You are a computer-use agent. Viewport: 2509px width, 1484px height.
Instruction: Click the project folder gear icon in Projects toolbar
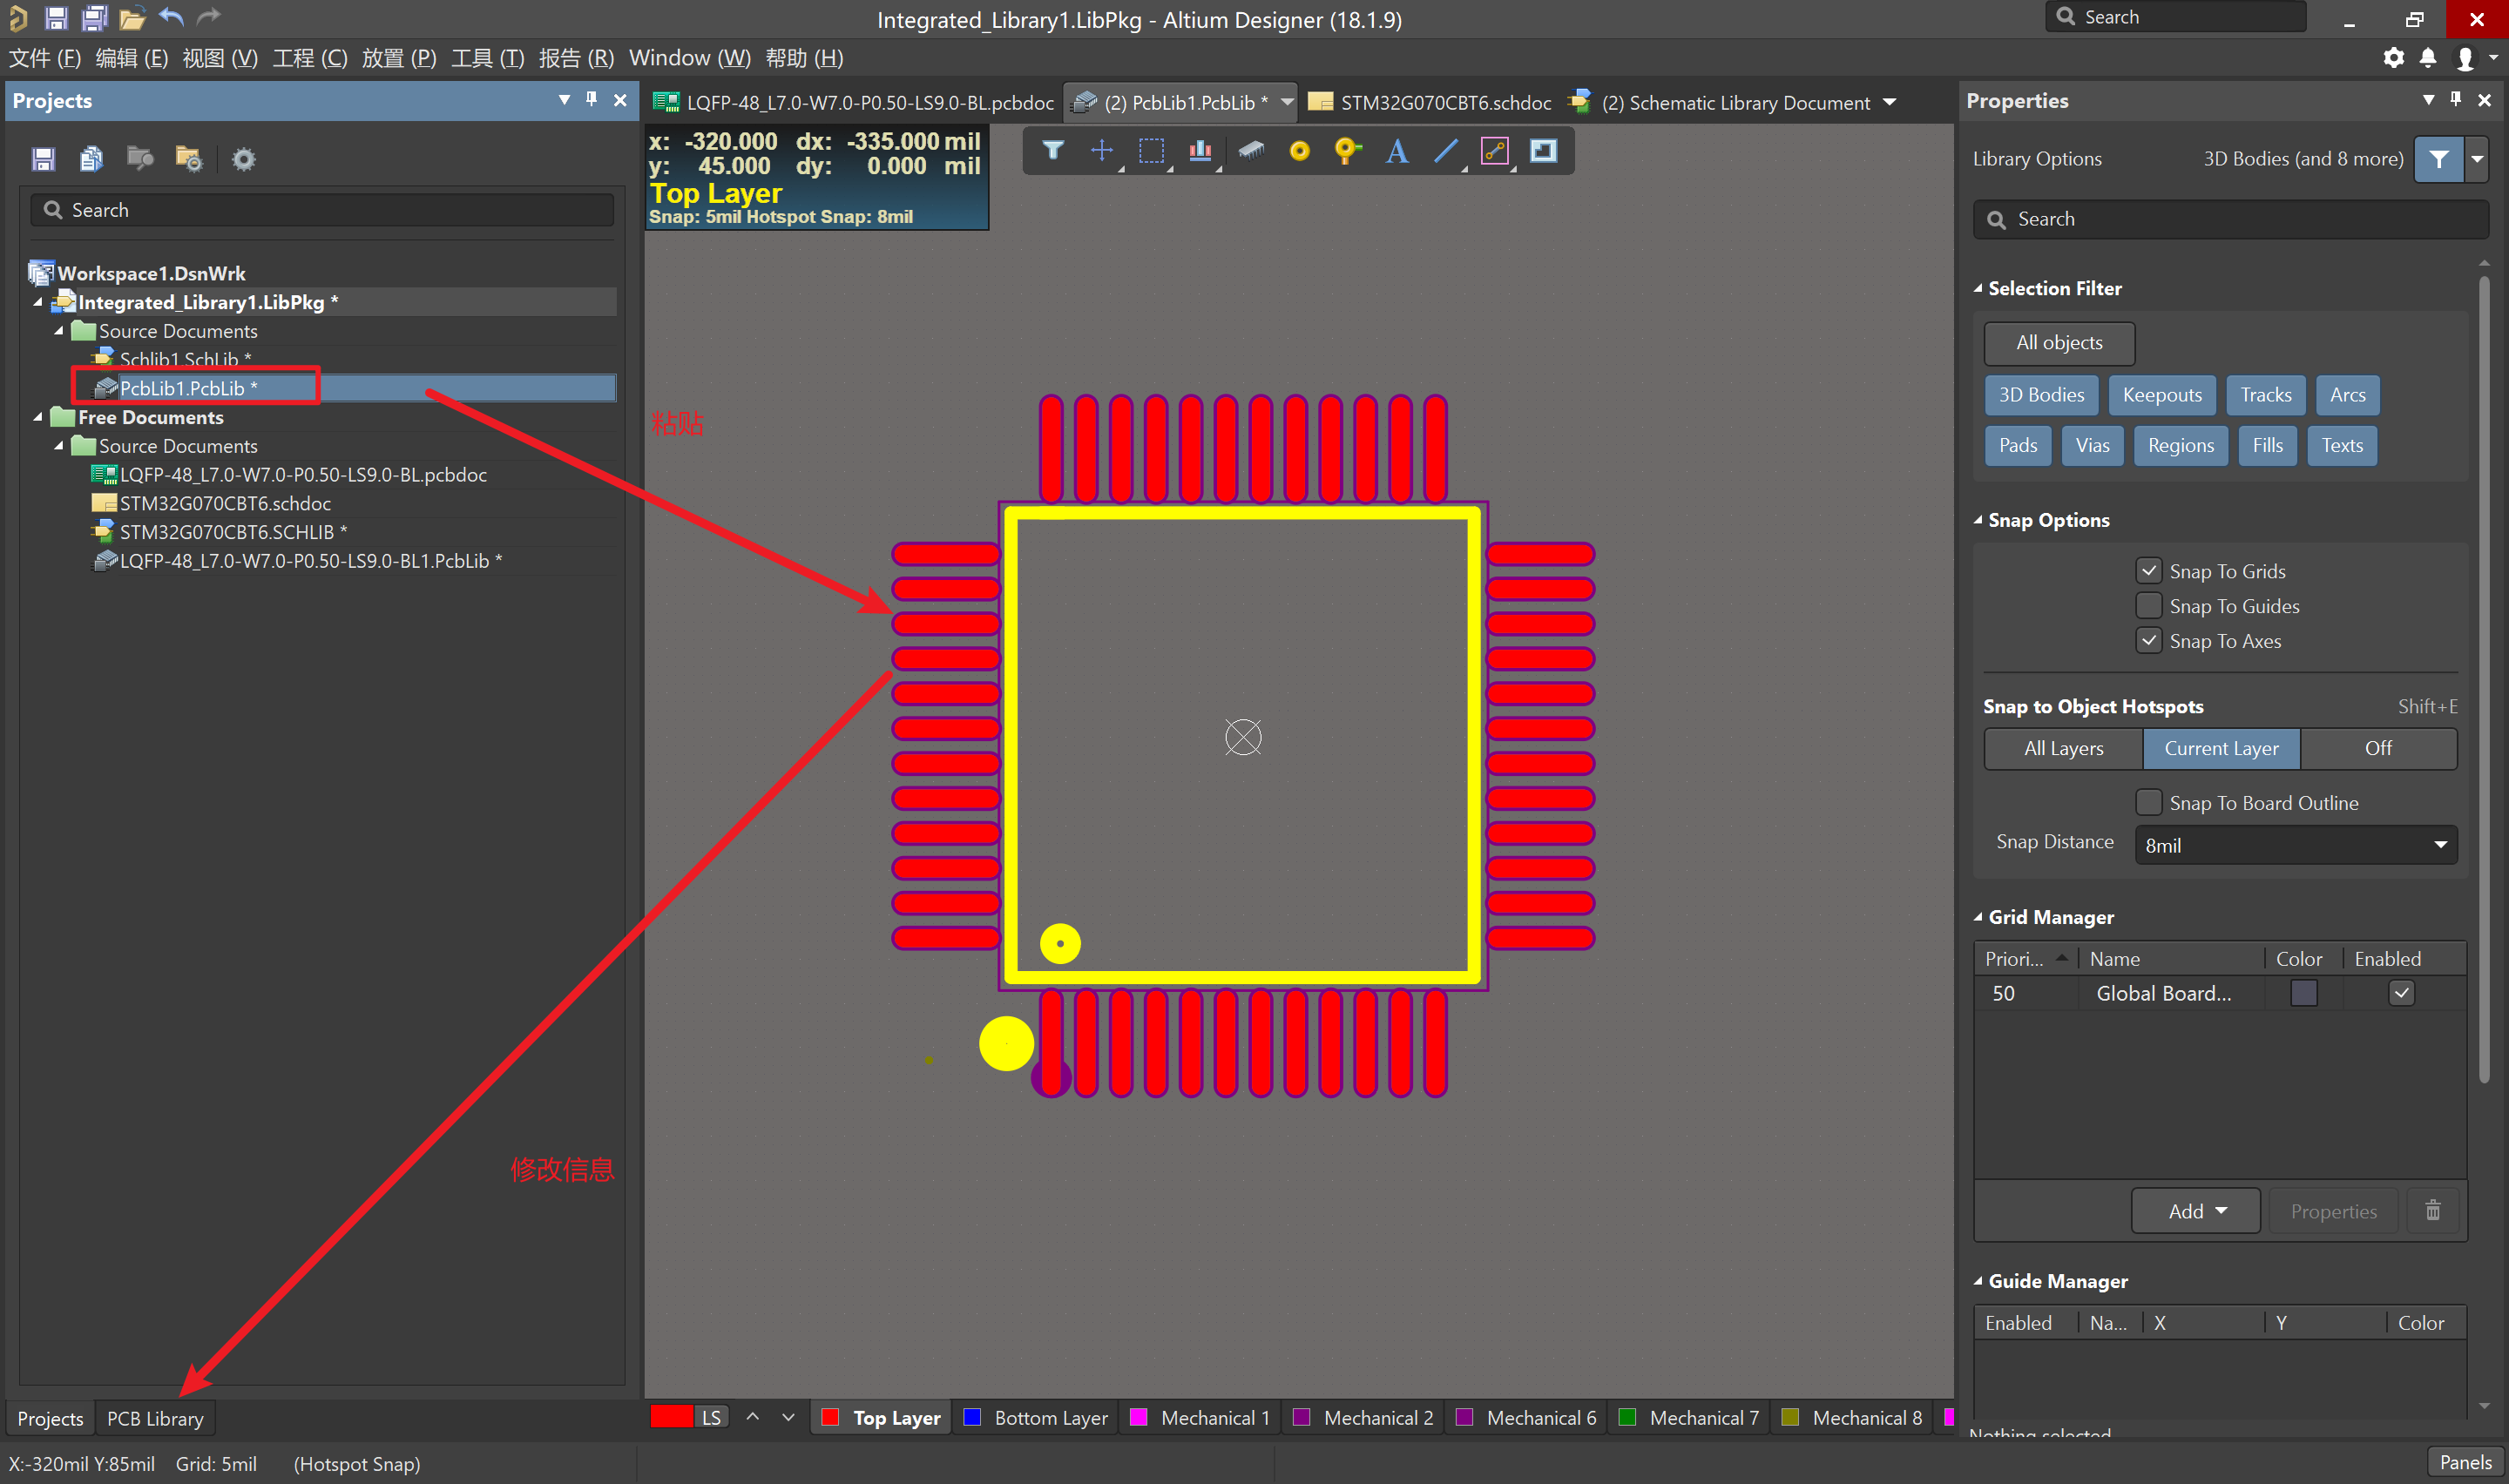pos(188,159)
